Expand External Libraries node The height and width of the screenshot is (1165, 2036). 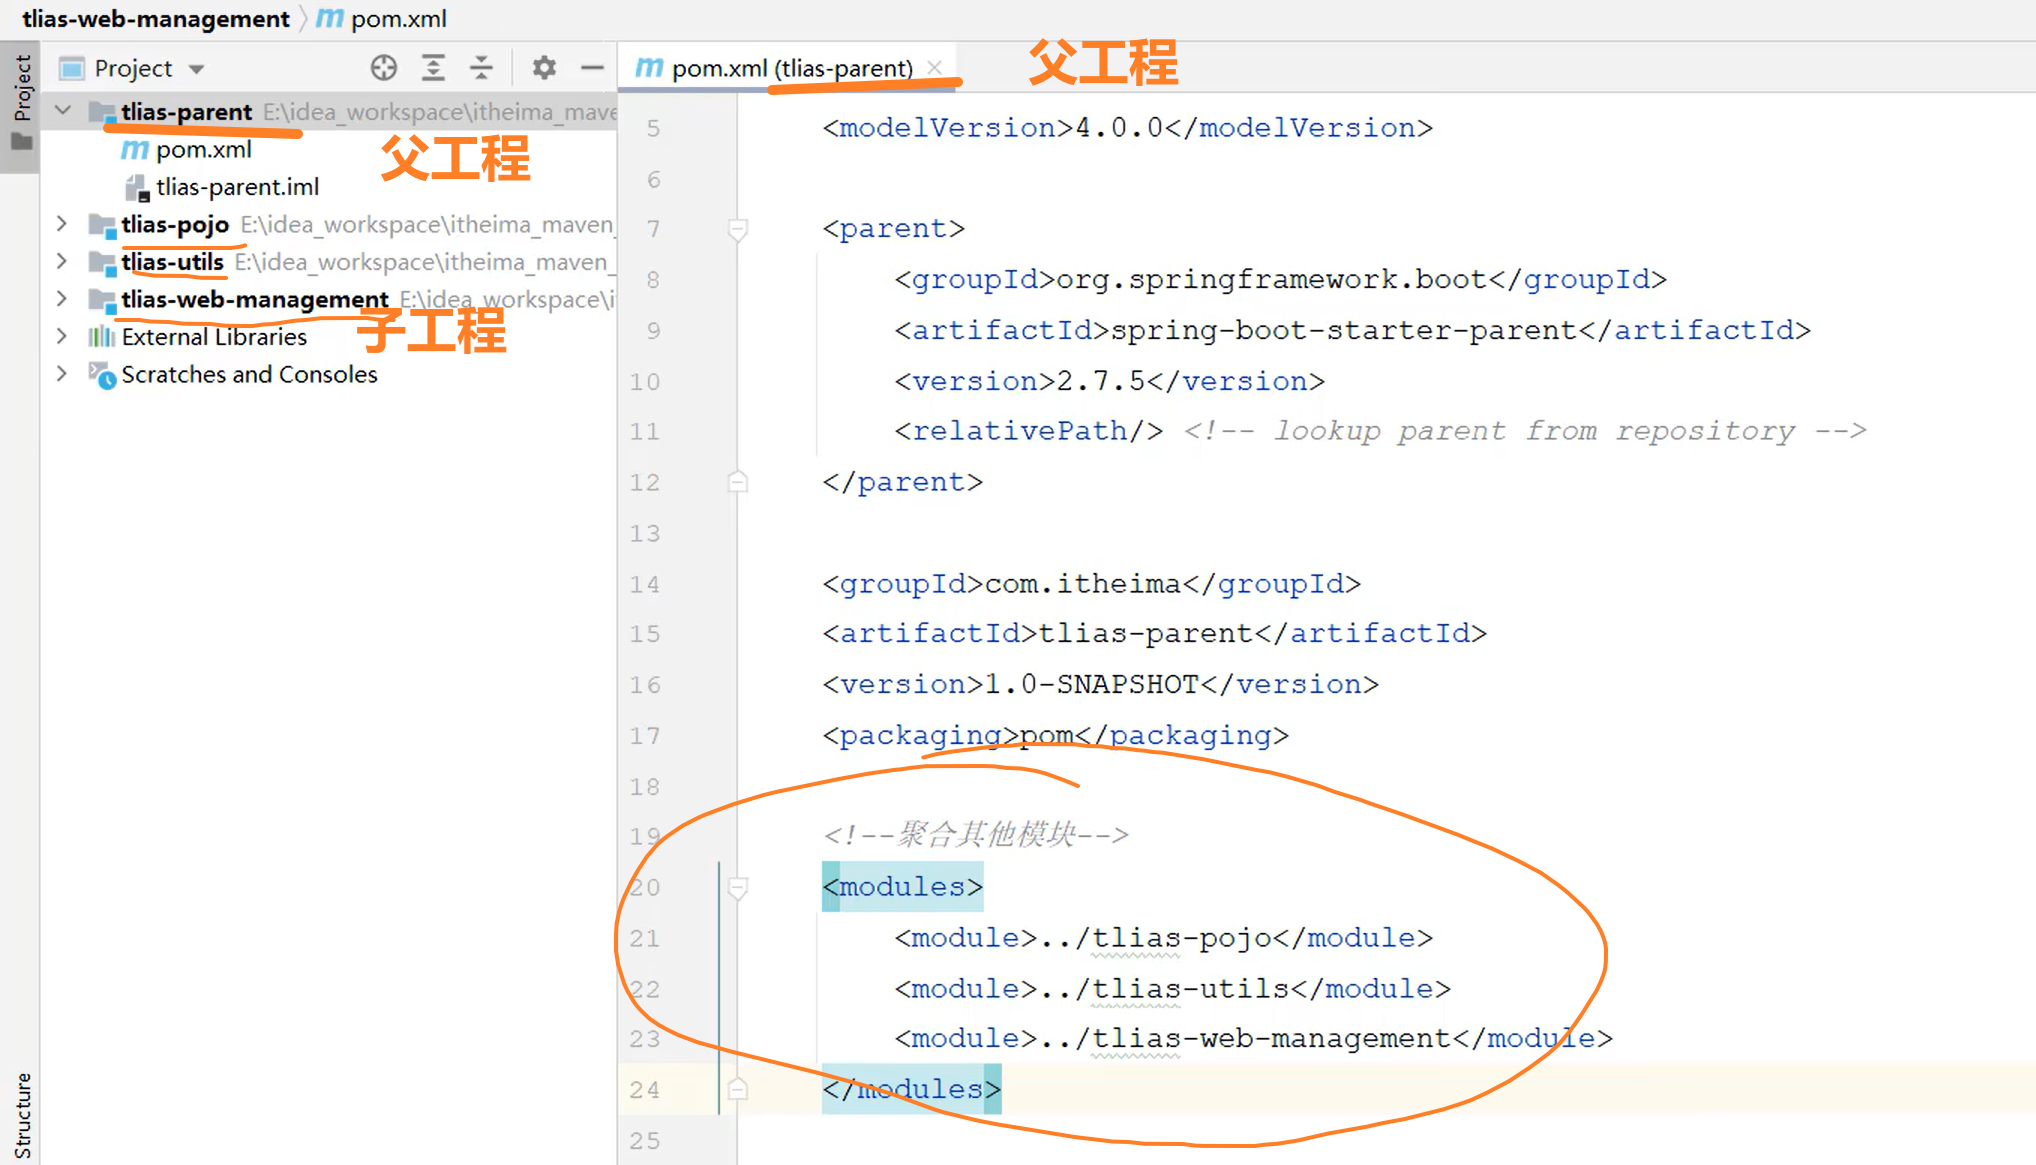[x=62, y=337]
